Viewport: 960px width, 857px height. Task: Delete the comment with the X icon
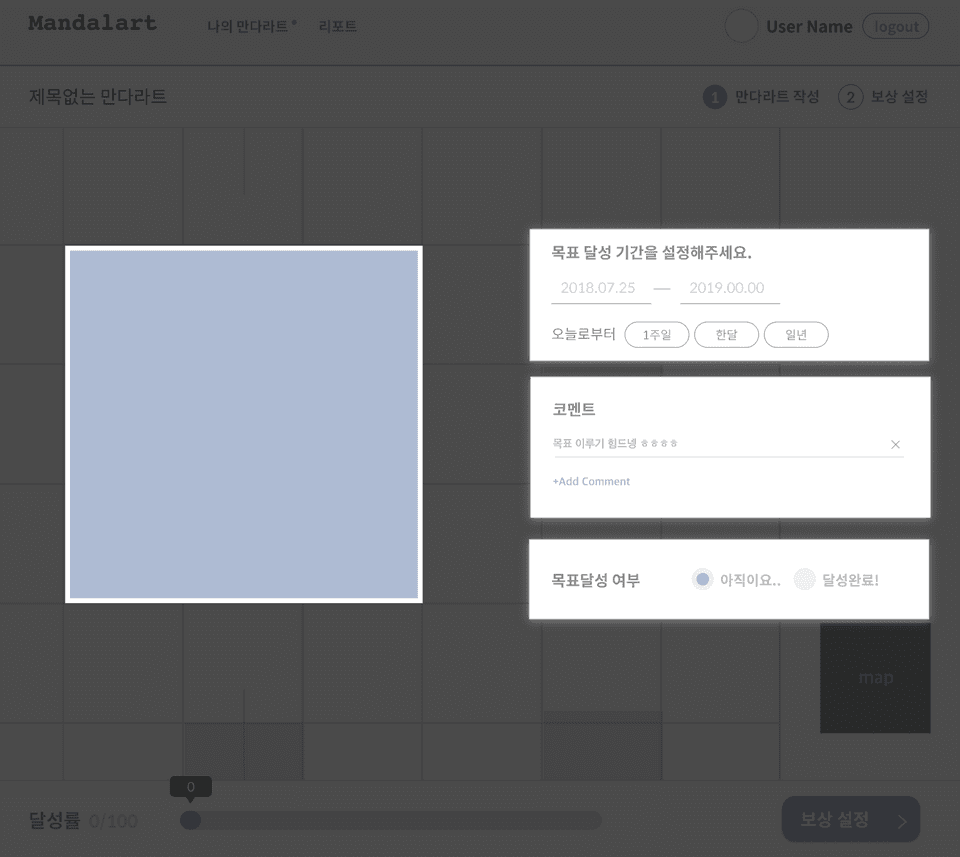click(895, 445)
